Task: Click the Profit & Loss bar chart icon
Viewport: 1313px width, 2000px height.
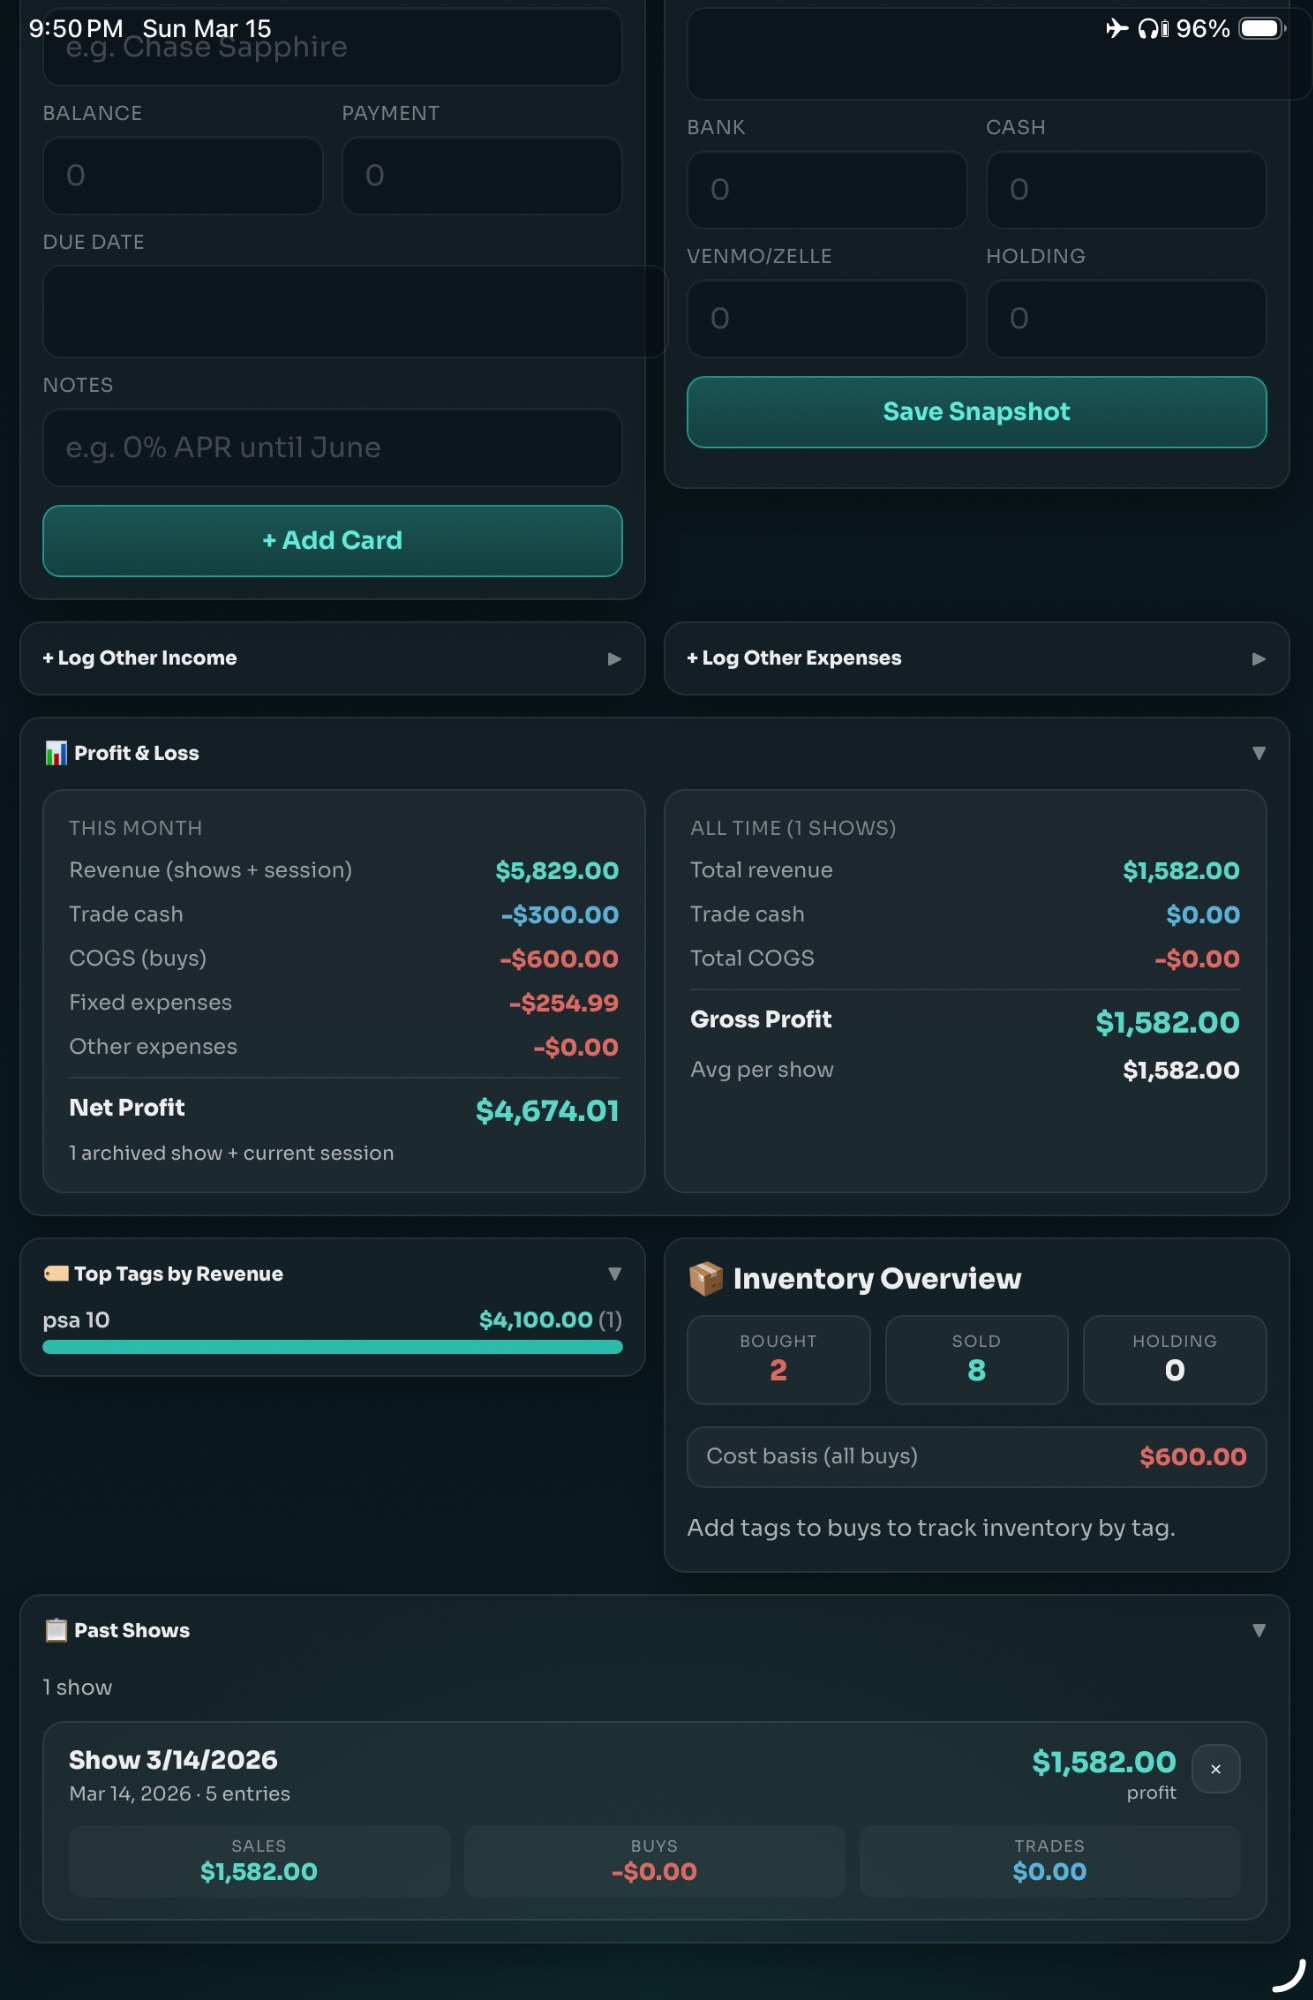Action: pyautogui.click(x=56, y=753)
